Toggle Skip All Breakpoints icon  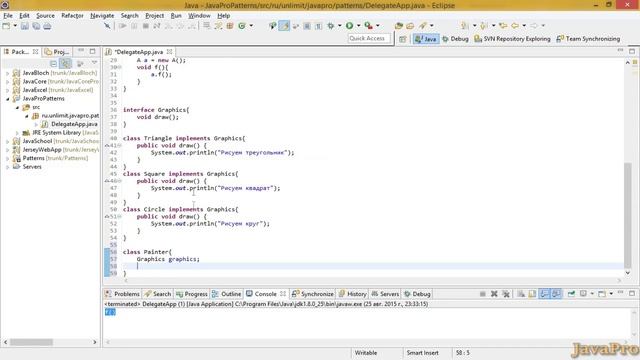pos(107,26)
